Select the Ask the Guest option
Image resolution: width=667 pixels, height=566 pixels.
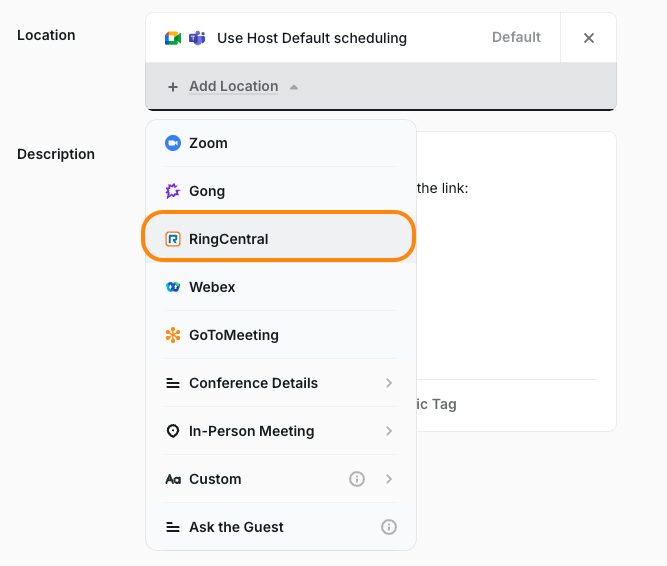click(281, 527)
